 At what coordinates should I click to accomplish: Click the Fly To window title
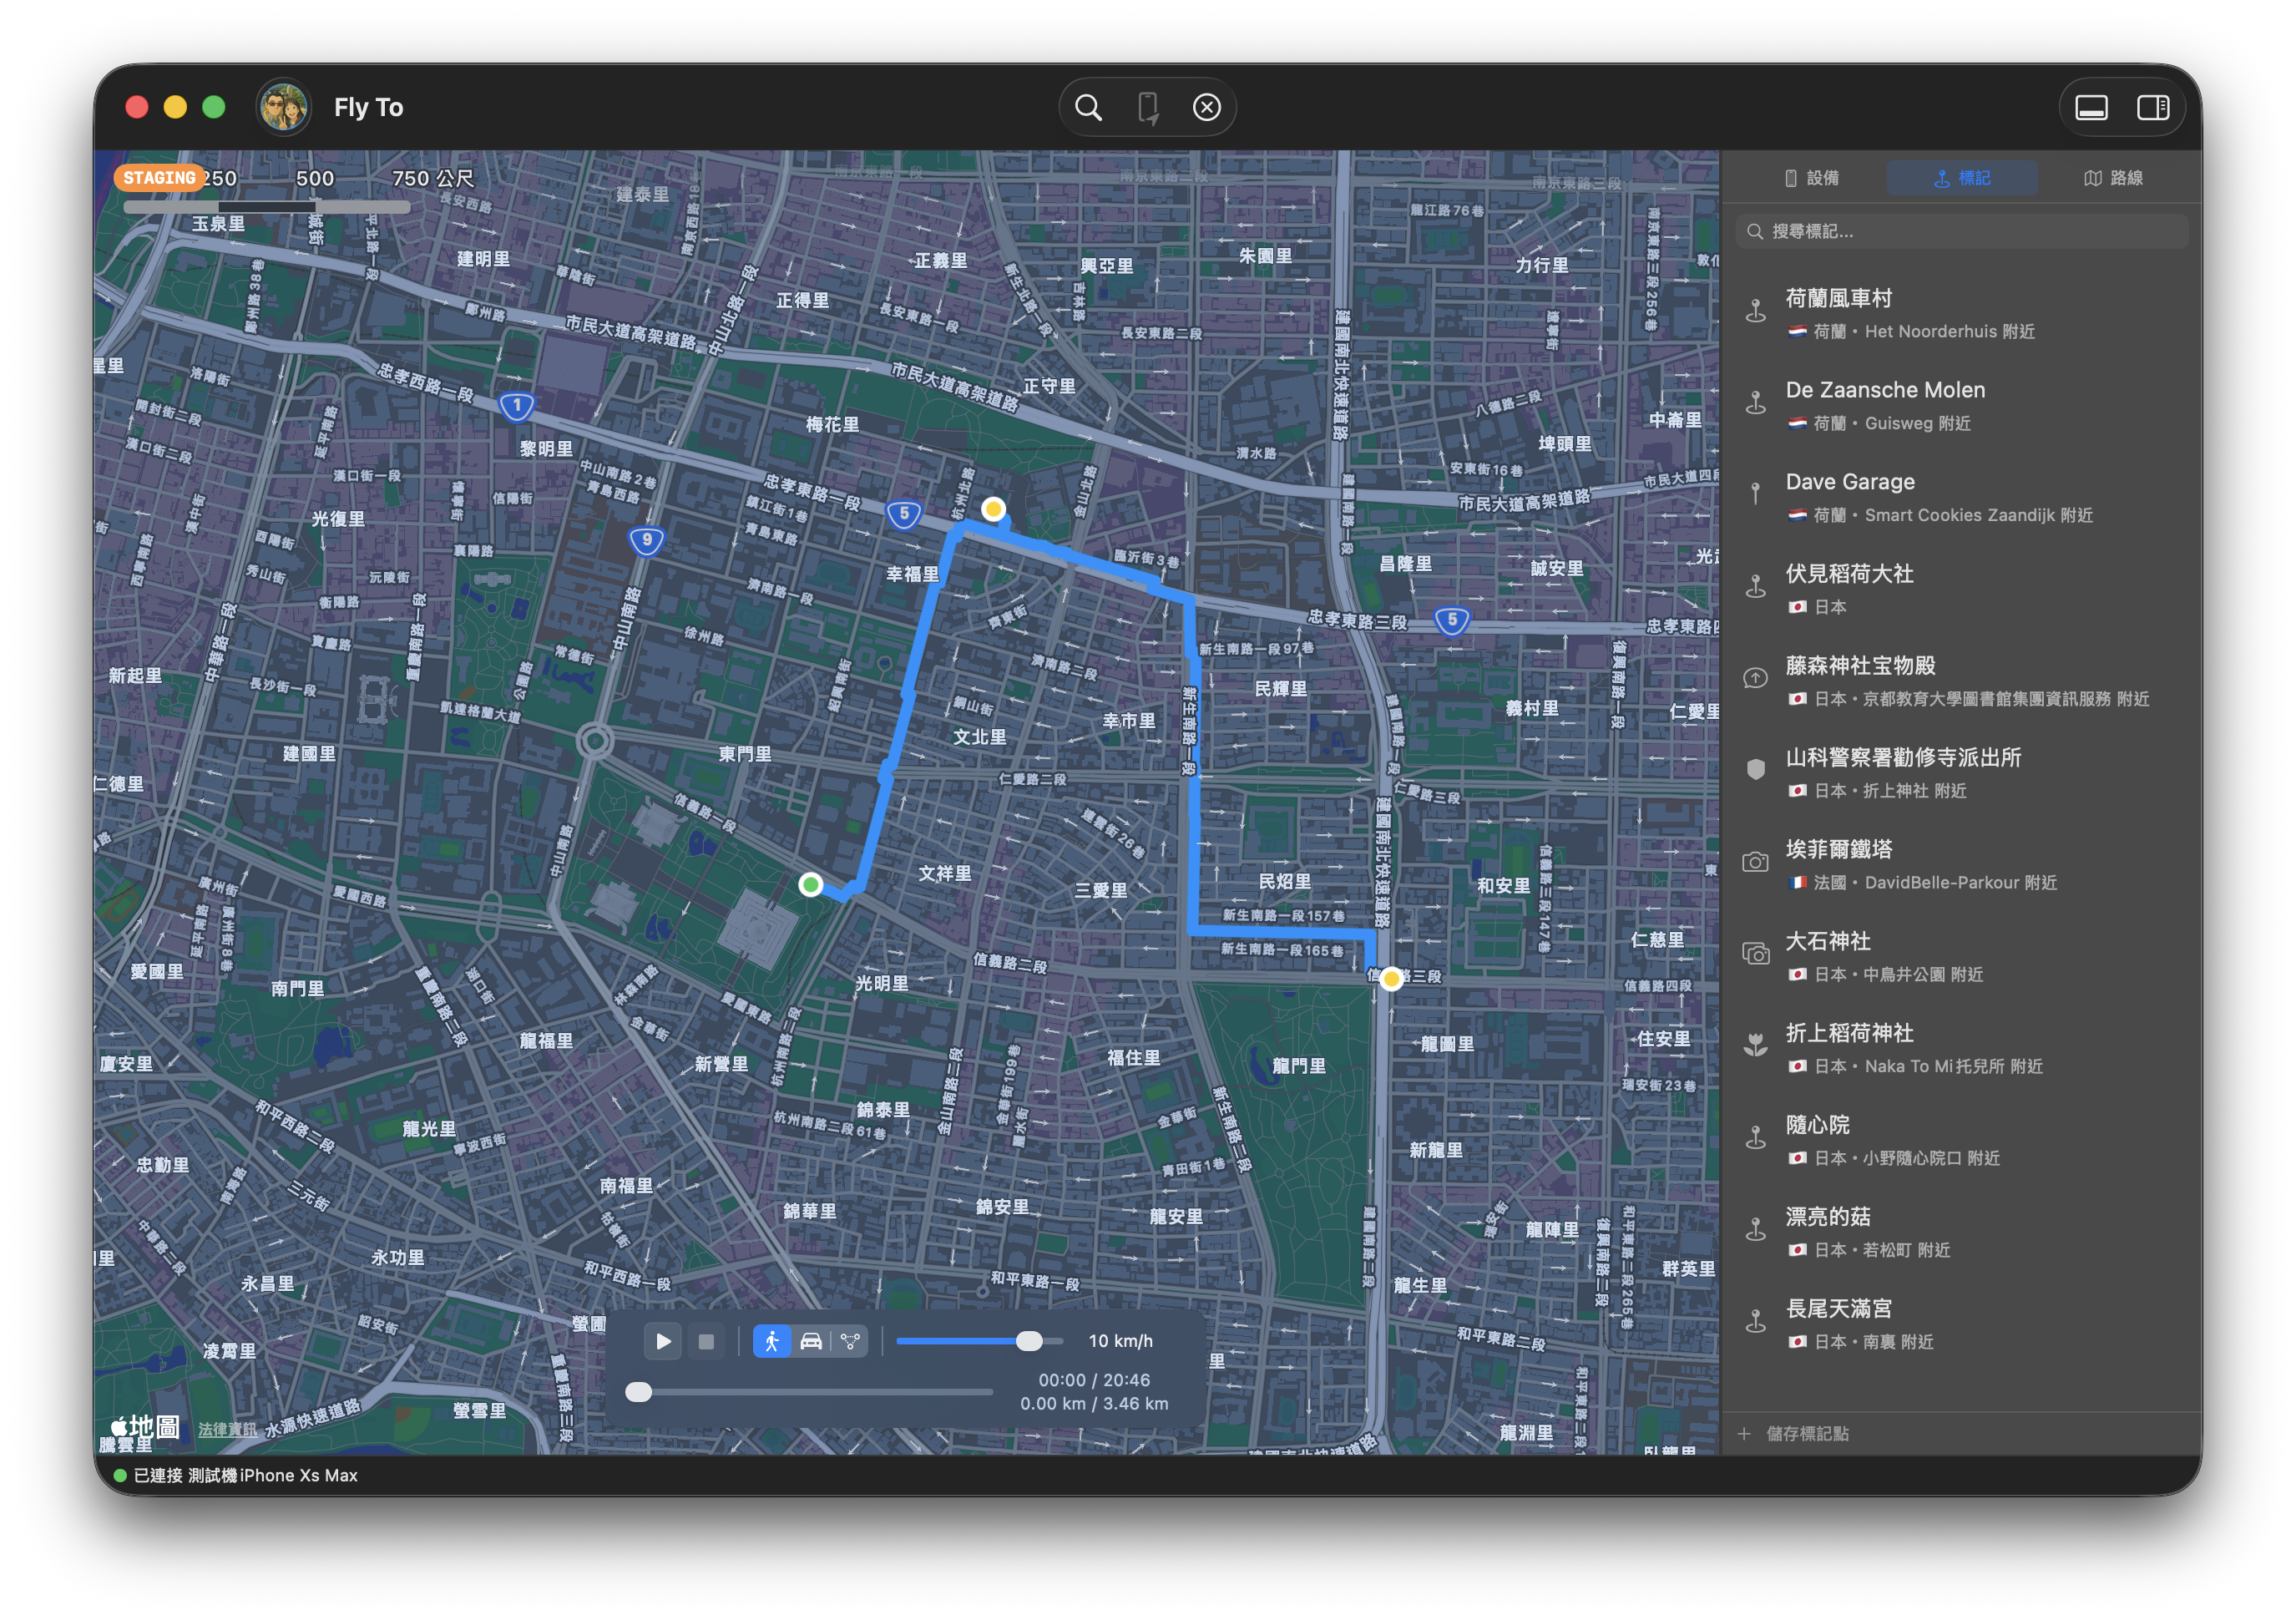click(368, 107)
